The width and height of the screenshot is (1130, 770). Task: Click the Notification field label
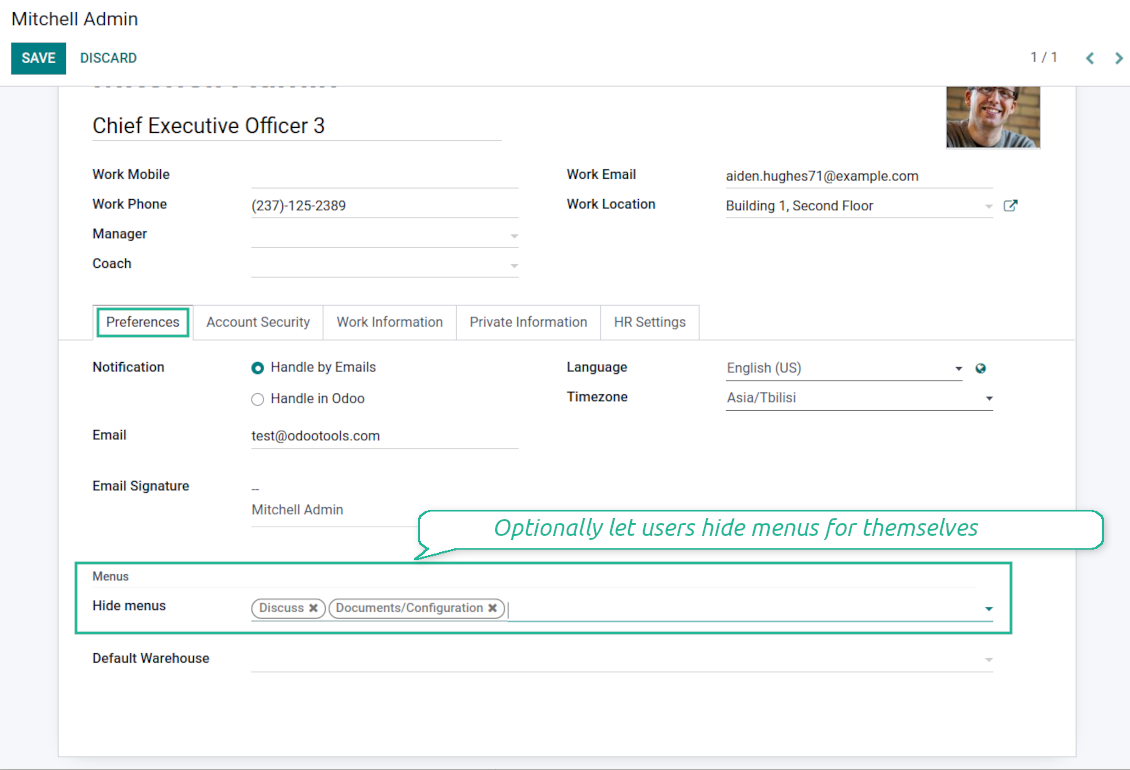[128, 367]
